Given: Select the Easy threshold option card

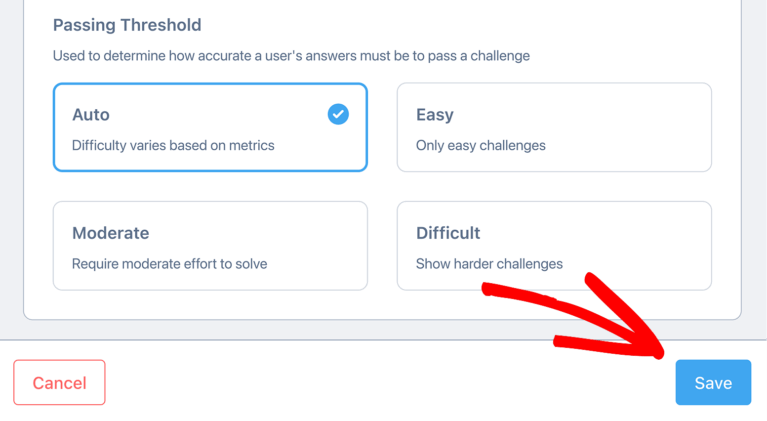Looking at the screenshot, I should (x=554, y=127).
